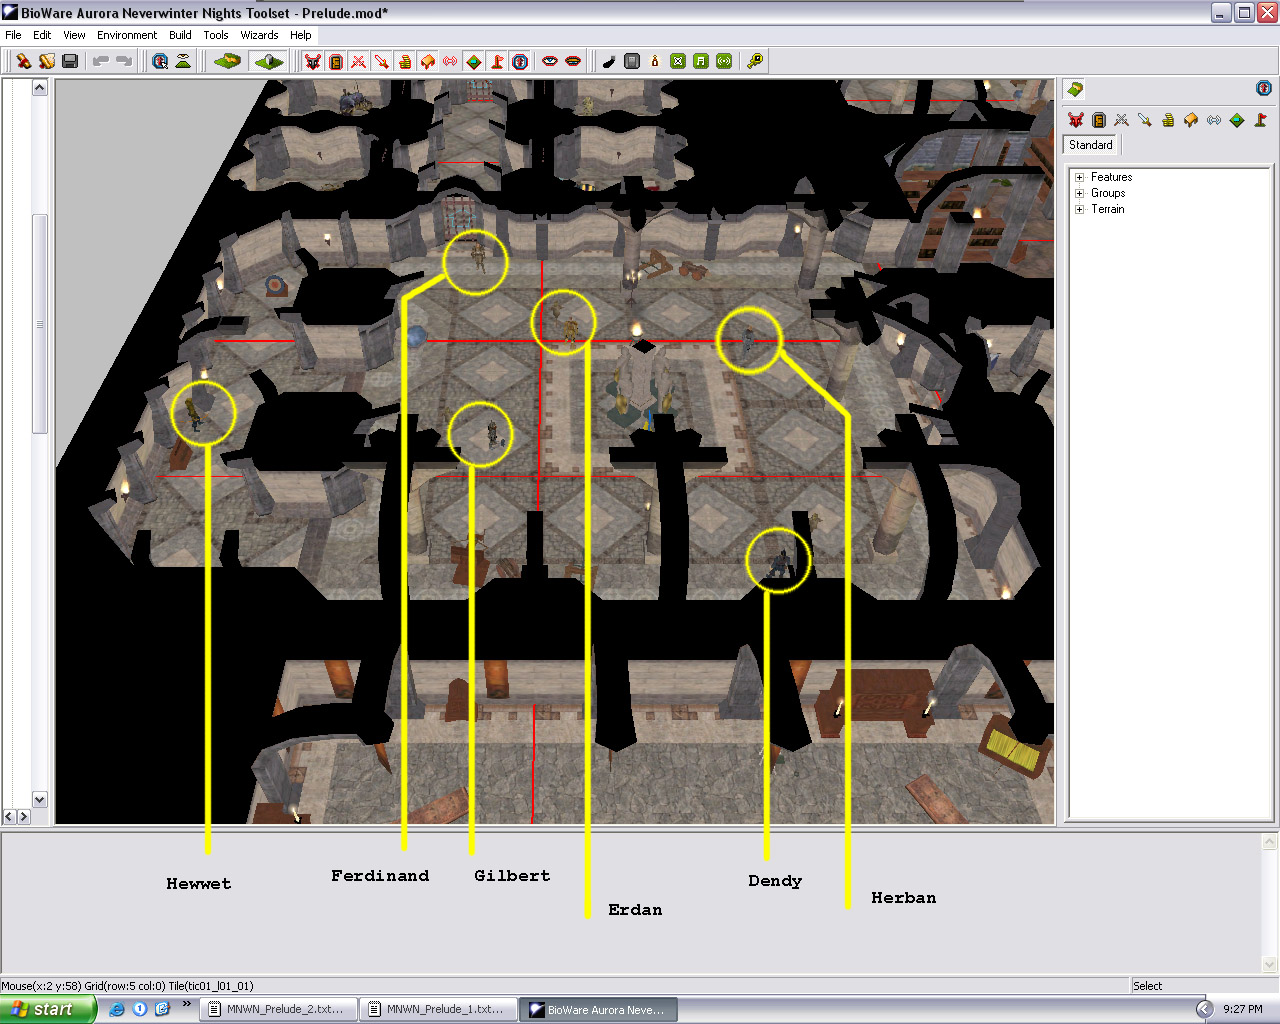Viewport: 1280px width, 1024px height.
Task: Click the green tile-with-box toolbar icon
Action: [x=269, y=61]
